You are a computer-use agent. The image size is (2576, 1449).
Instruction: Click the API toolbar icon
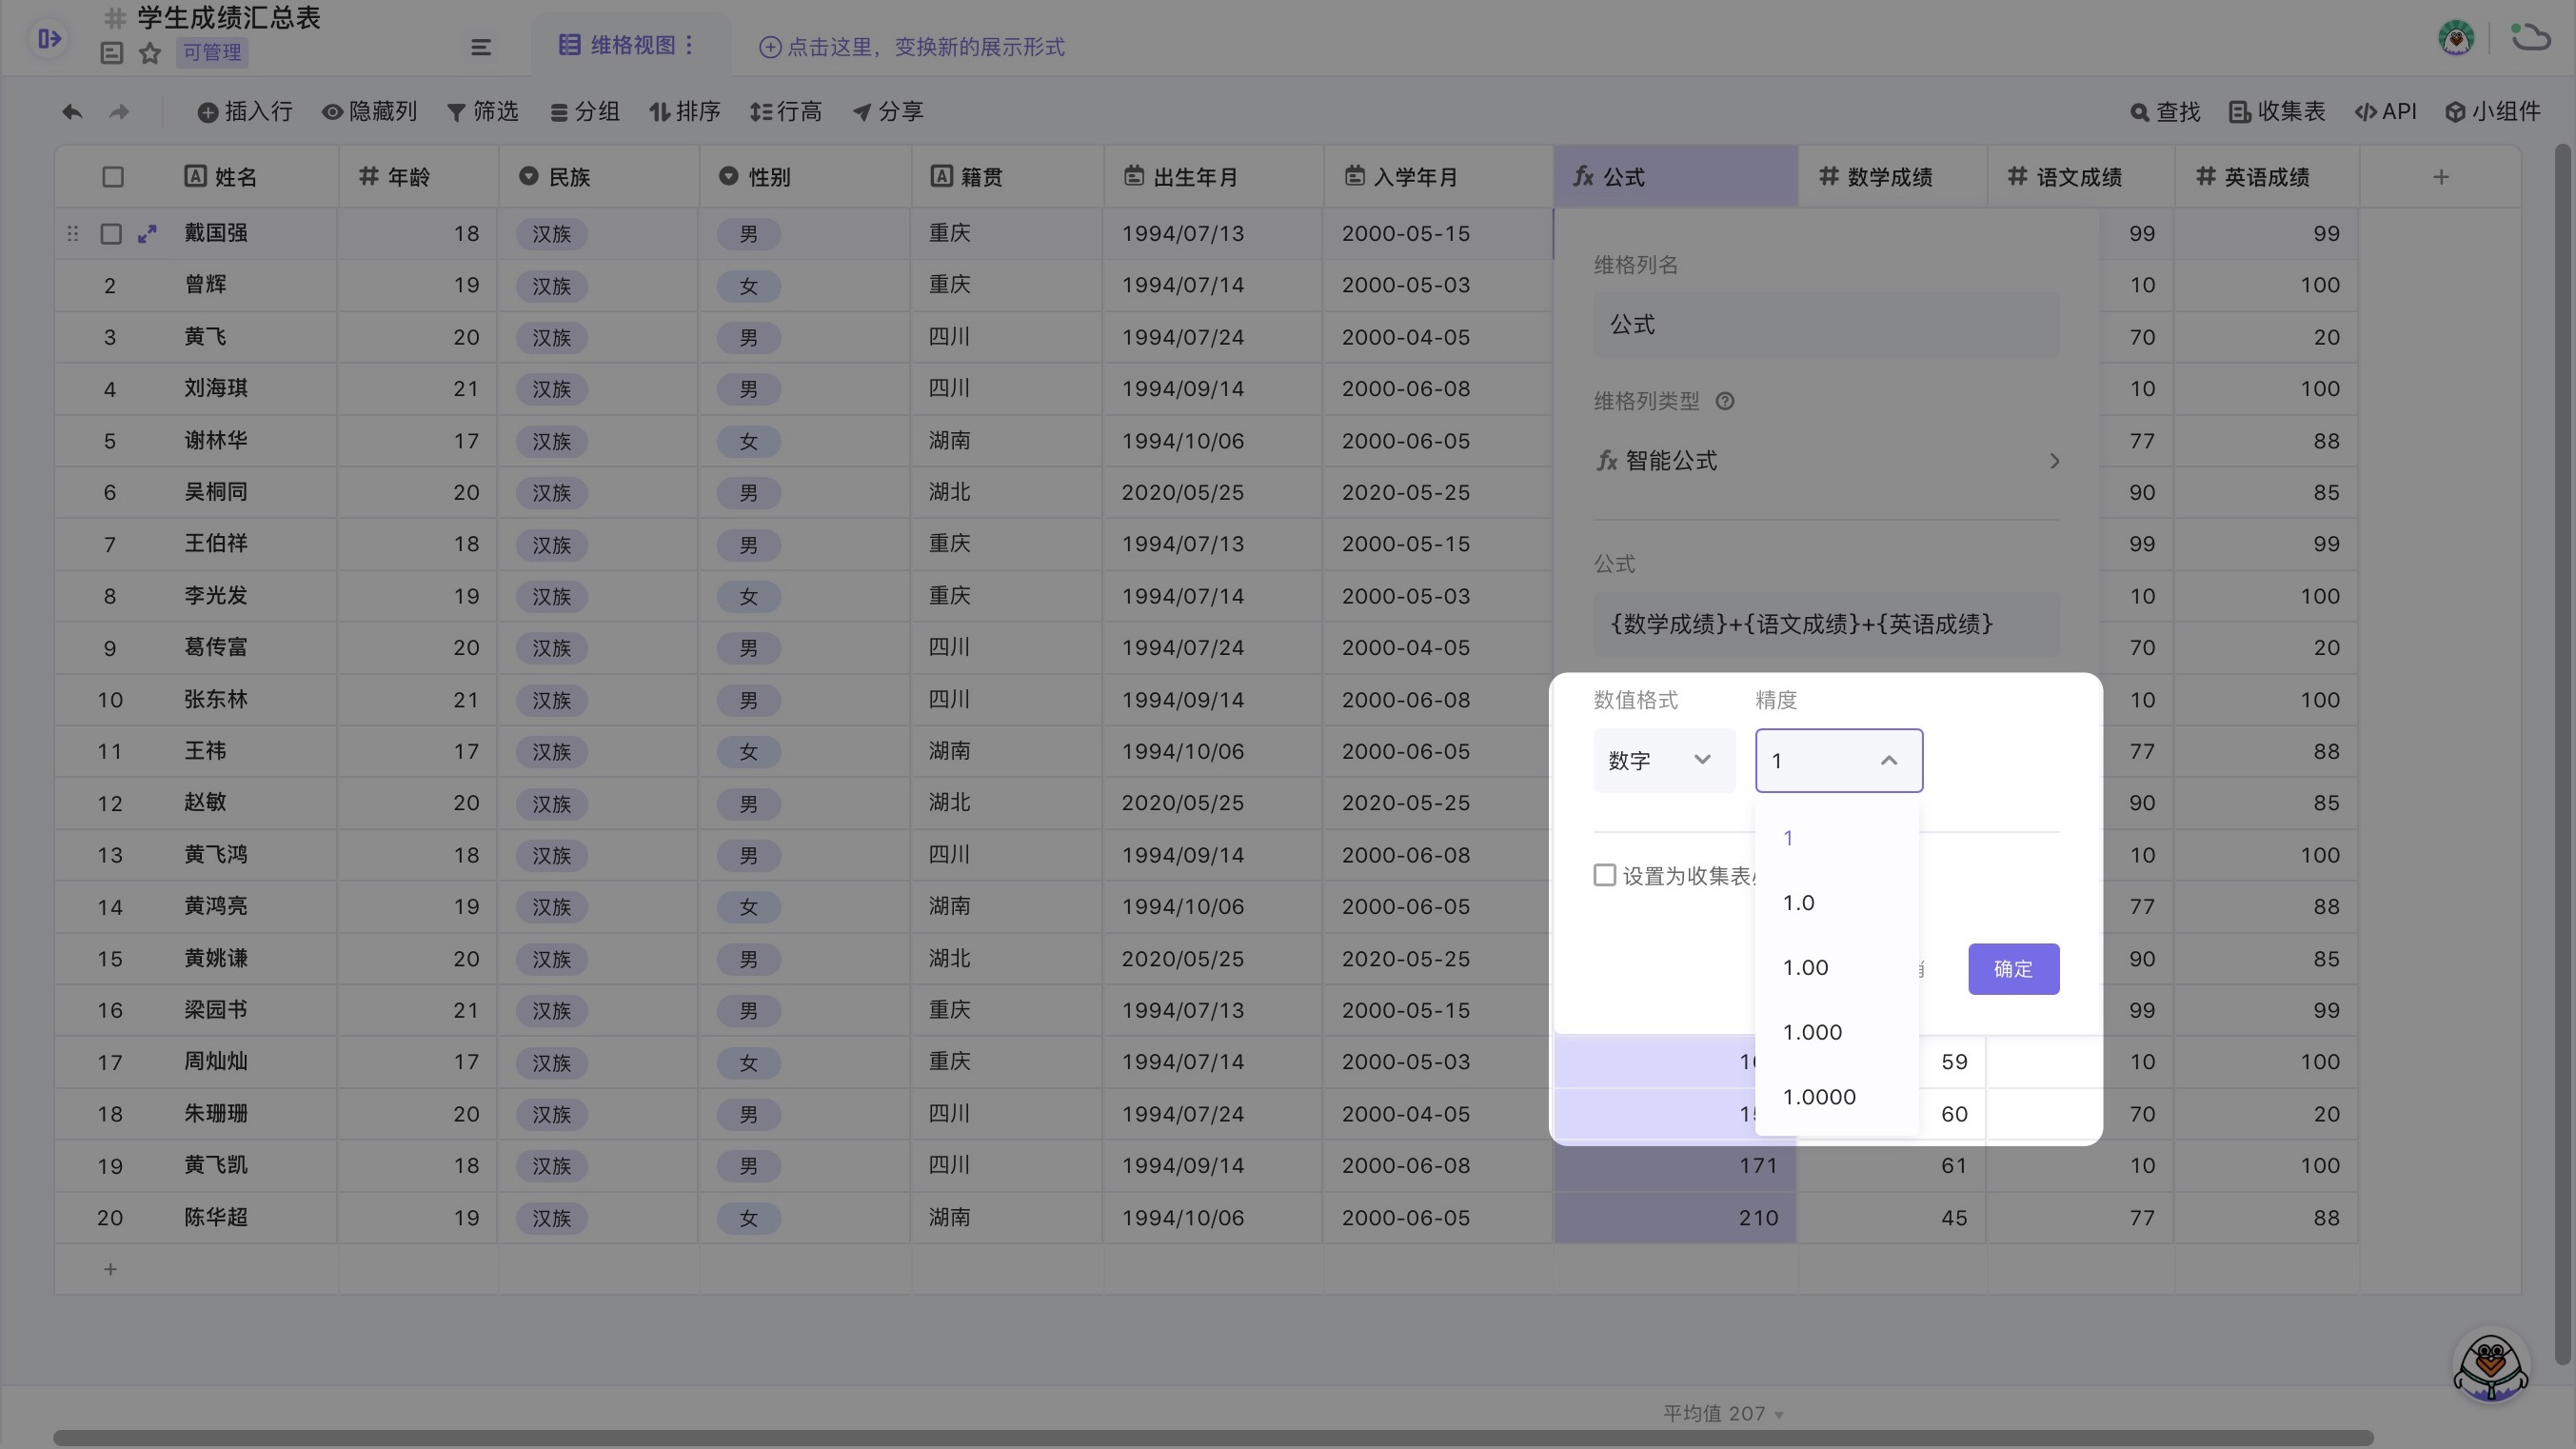pos(2387,112)
